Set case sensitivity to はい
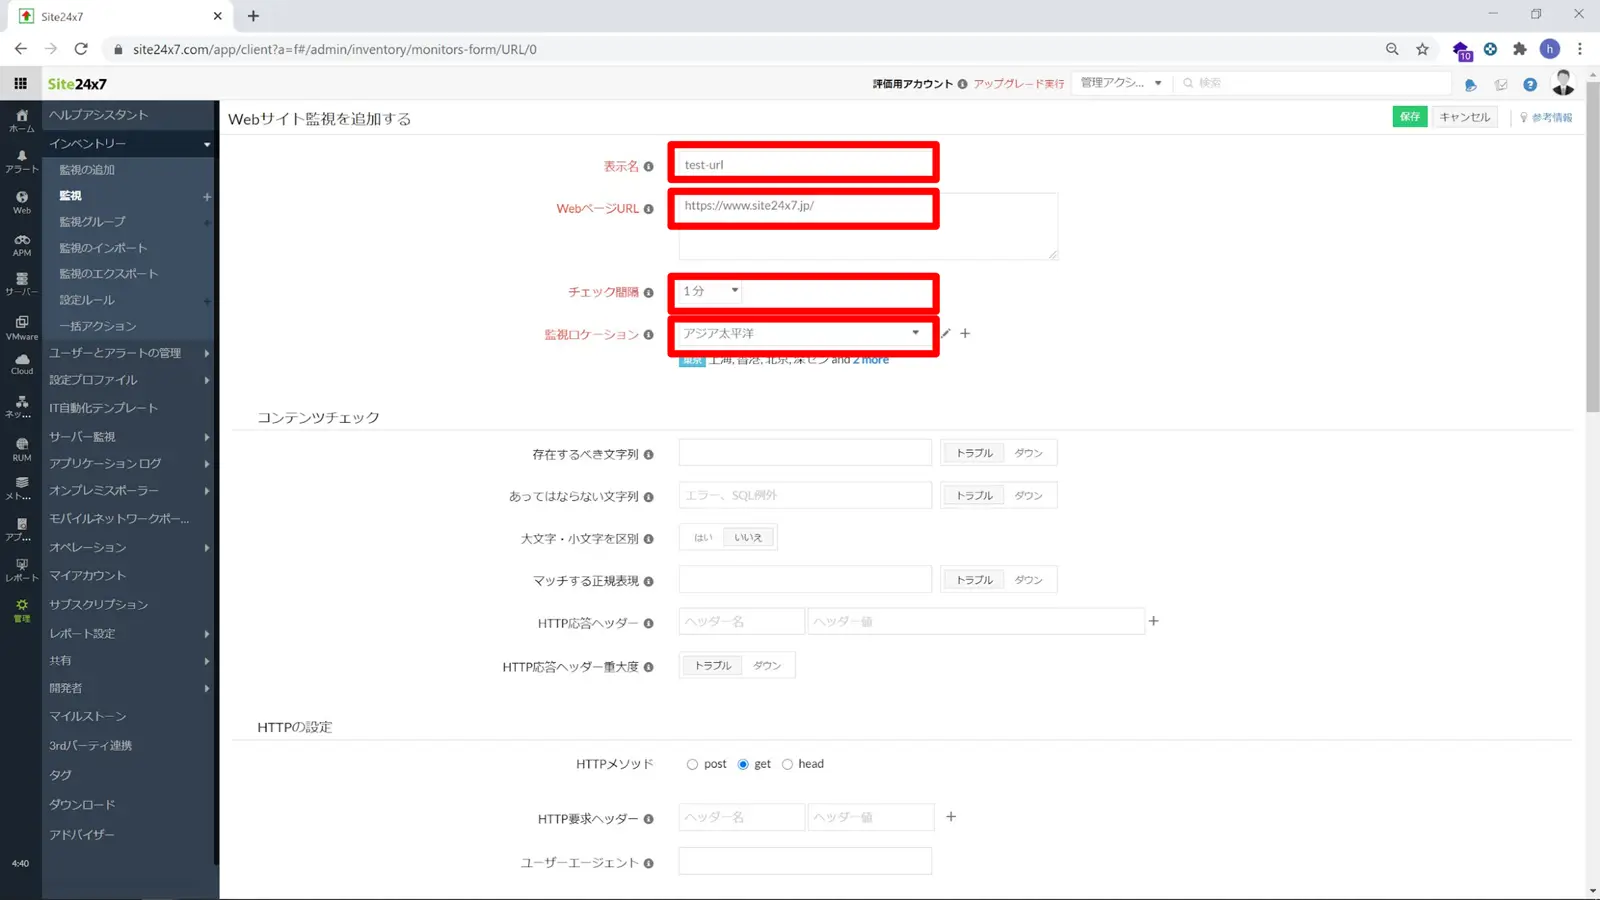This screenshot has height=900, width=1600. (704, 538)
